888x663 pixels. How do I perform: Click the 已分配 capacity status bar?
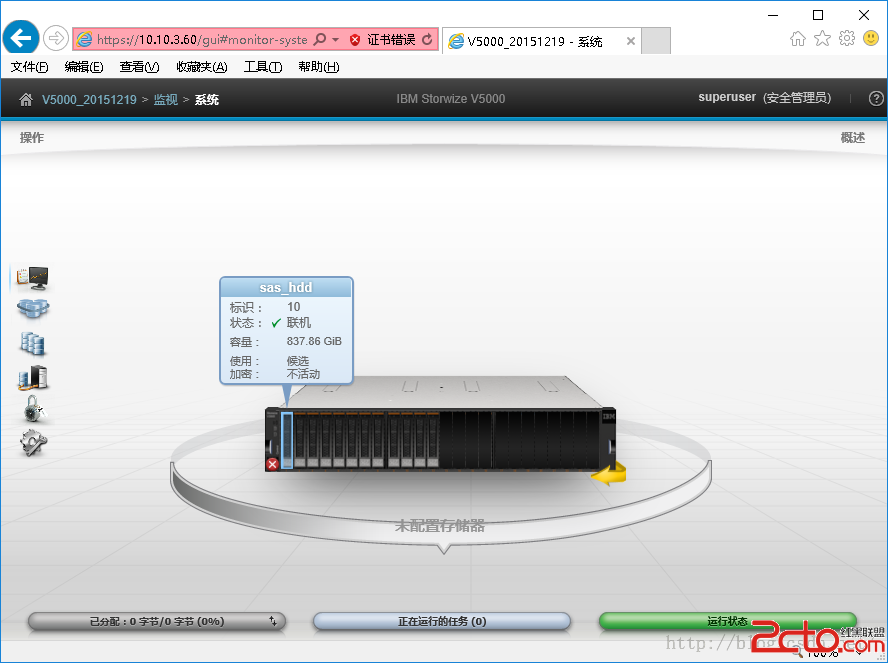click(x=157, y=622)
